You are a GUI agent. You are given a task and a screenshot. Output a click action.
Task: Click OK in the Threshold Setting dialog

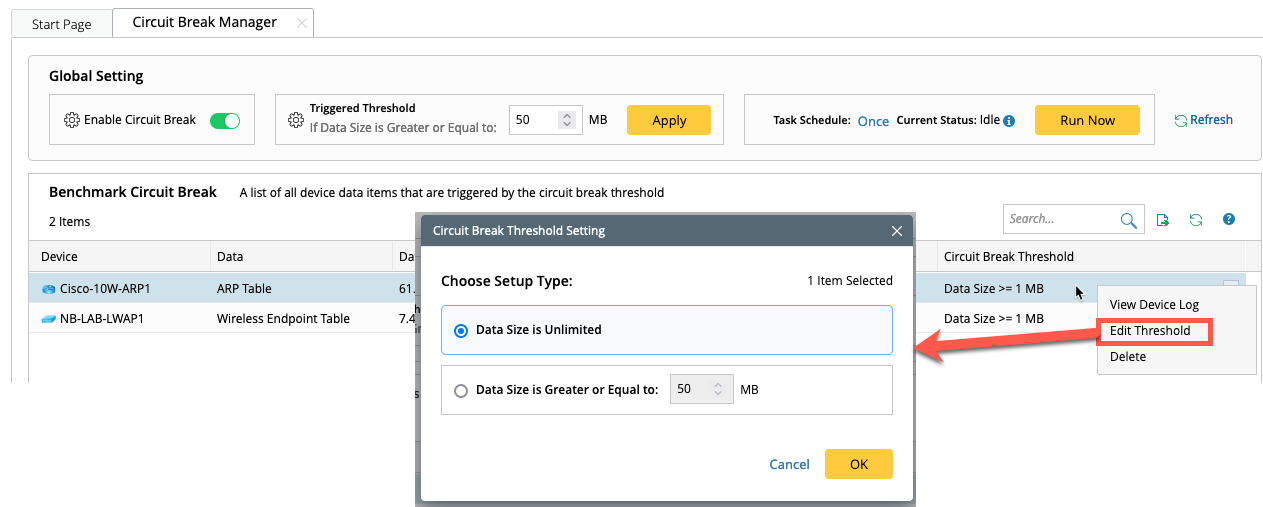tap(858, 464)
